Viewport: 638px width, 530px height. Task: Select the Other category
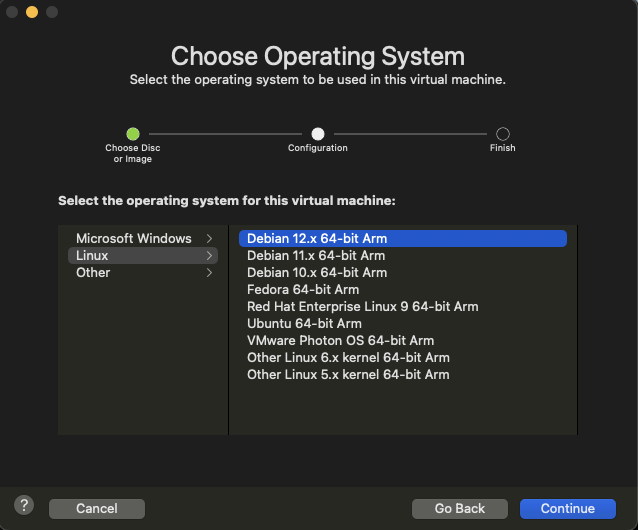point(93,273)
